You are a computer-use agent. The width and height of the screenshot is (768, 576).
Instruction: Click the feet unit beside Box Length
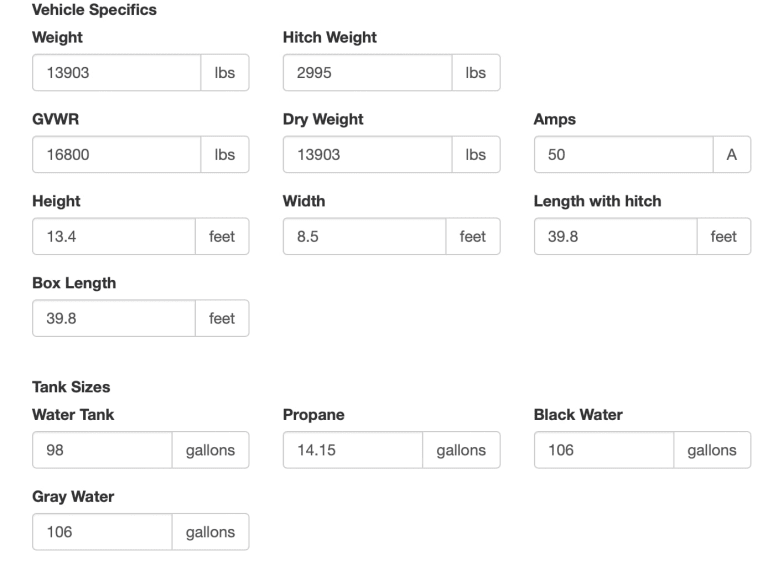coord(222,319)
